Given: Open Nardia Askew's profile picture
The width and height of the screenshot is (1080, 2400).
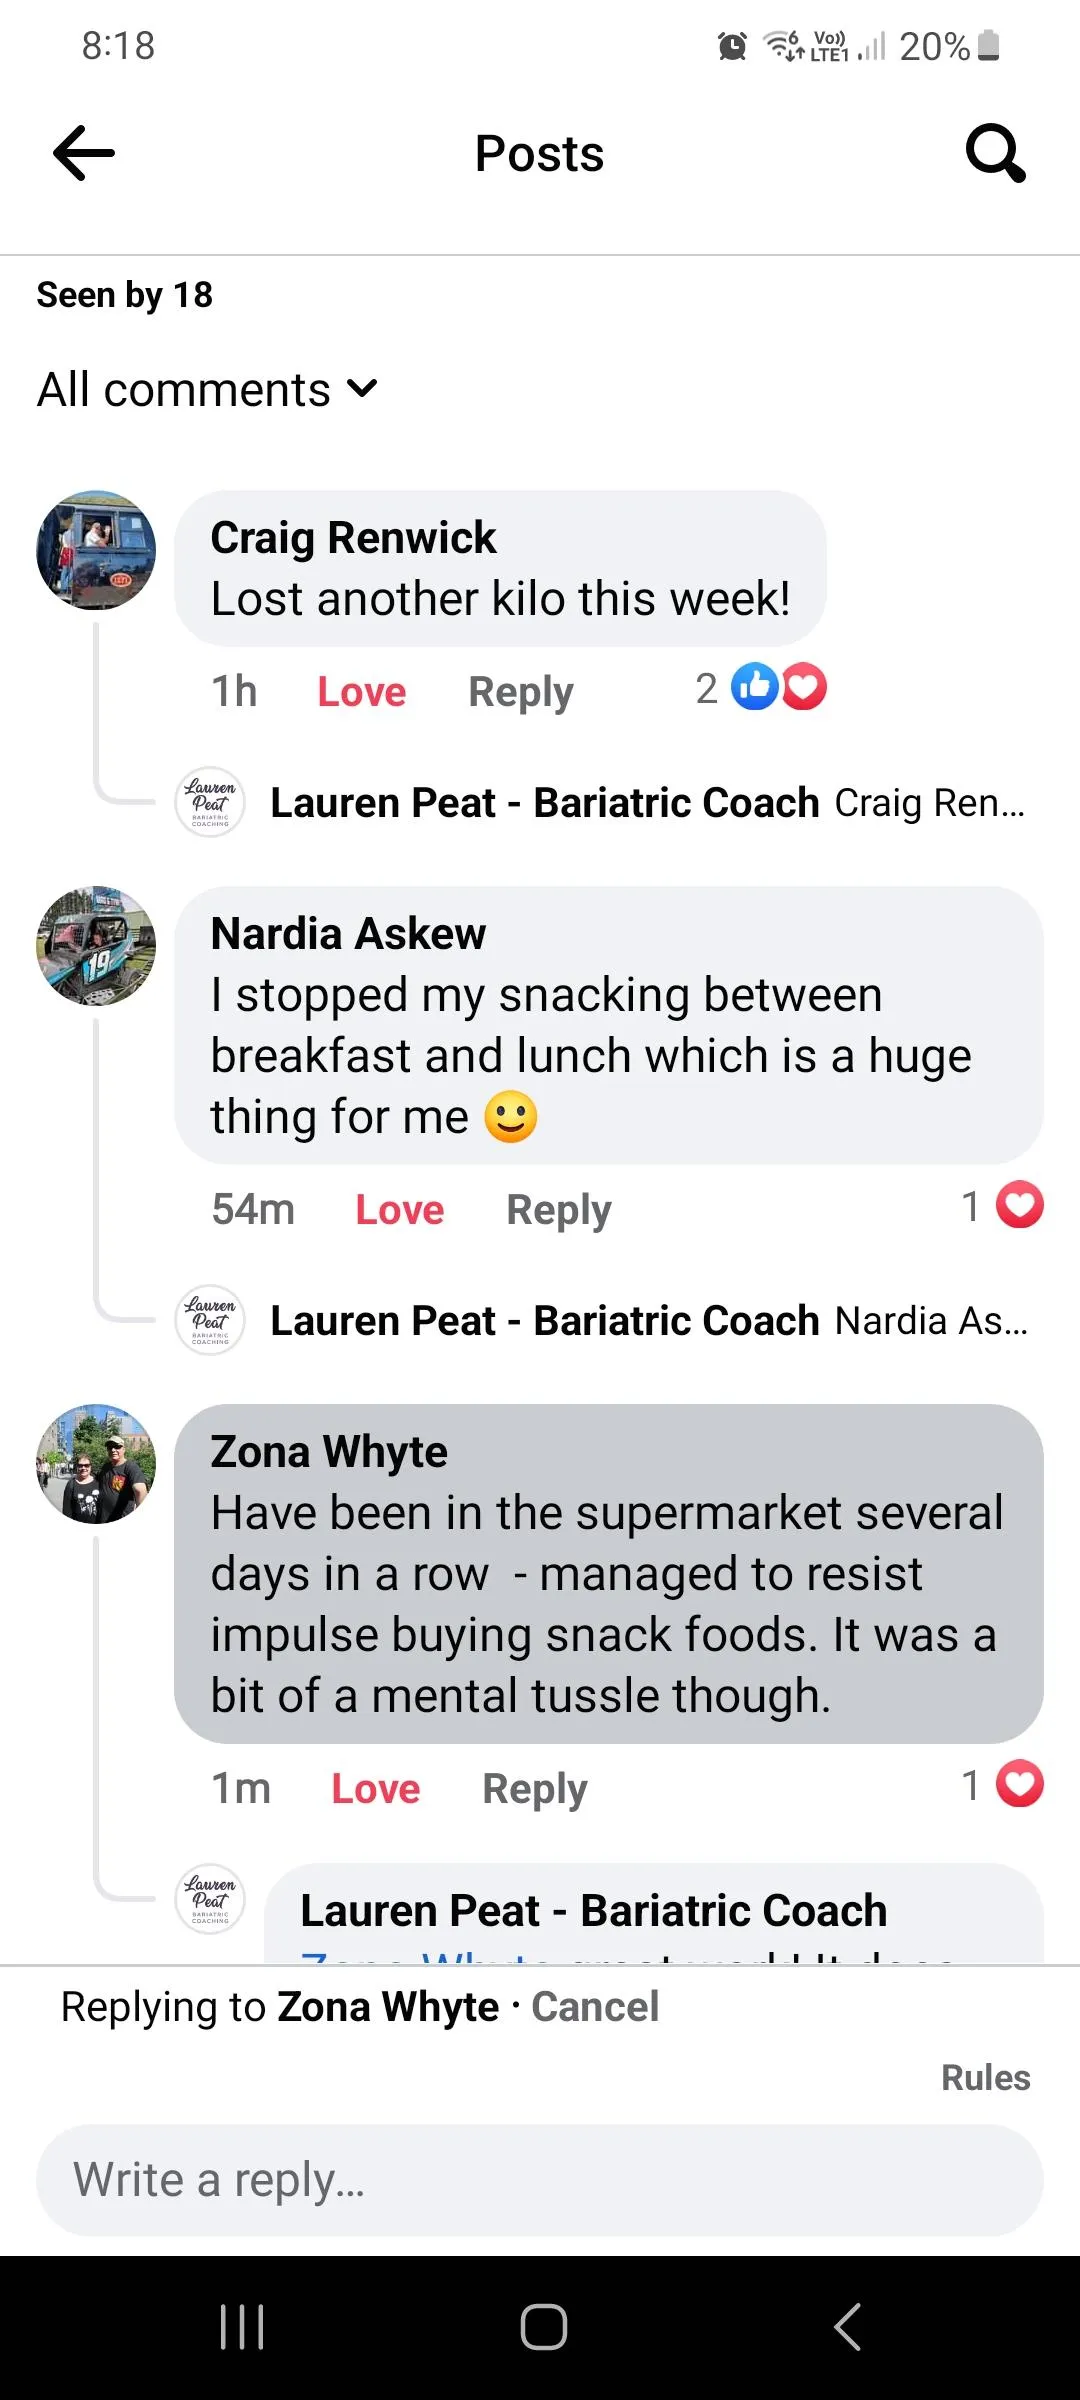Looking at the screenshot, I should [96, 945].
